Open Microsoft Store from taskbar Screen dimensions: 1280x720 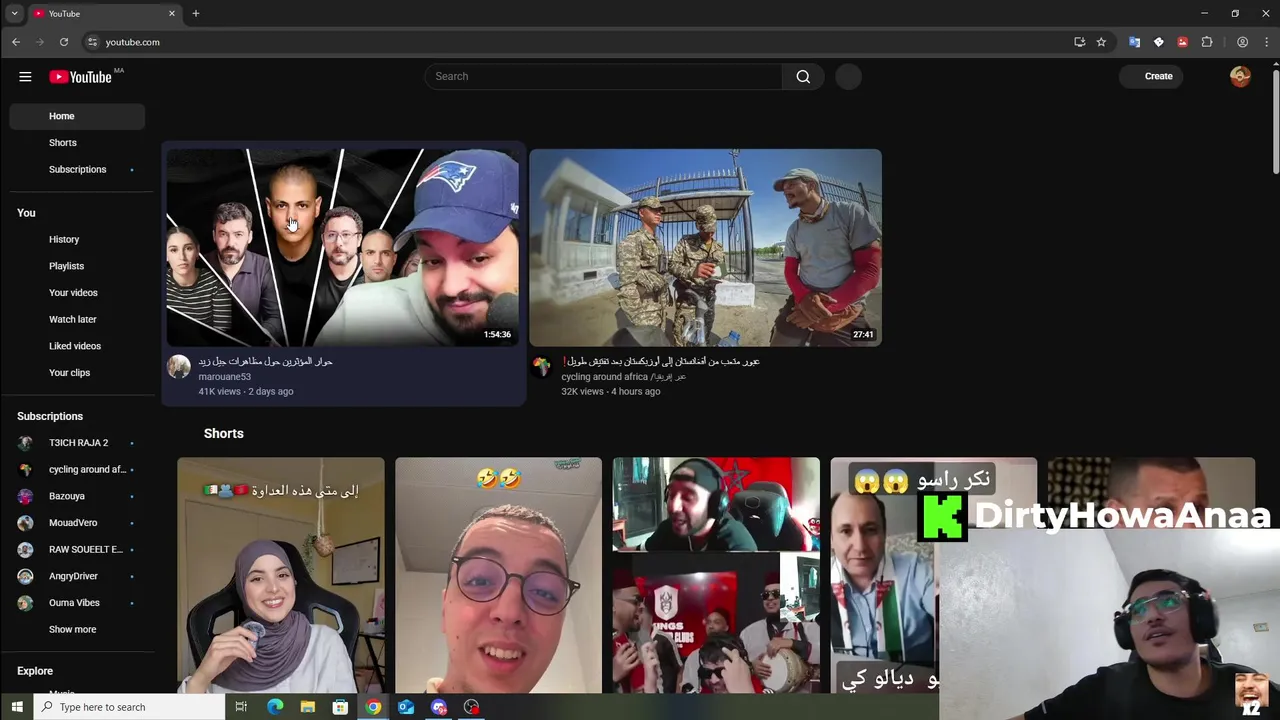[x=340, y=707]
